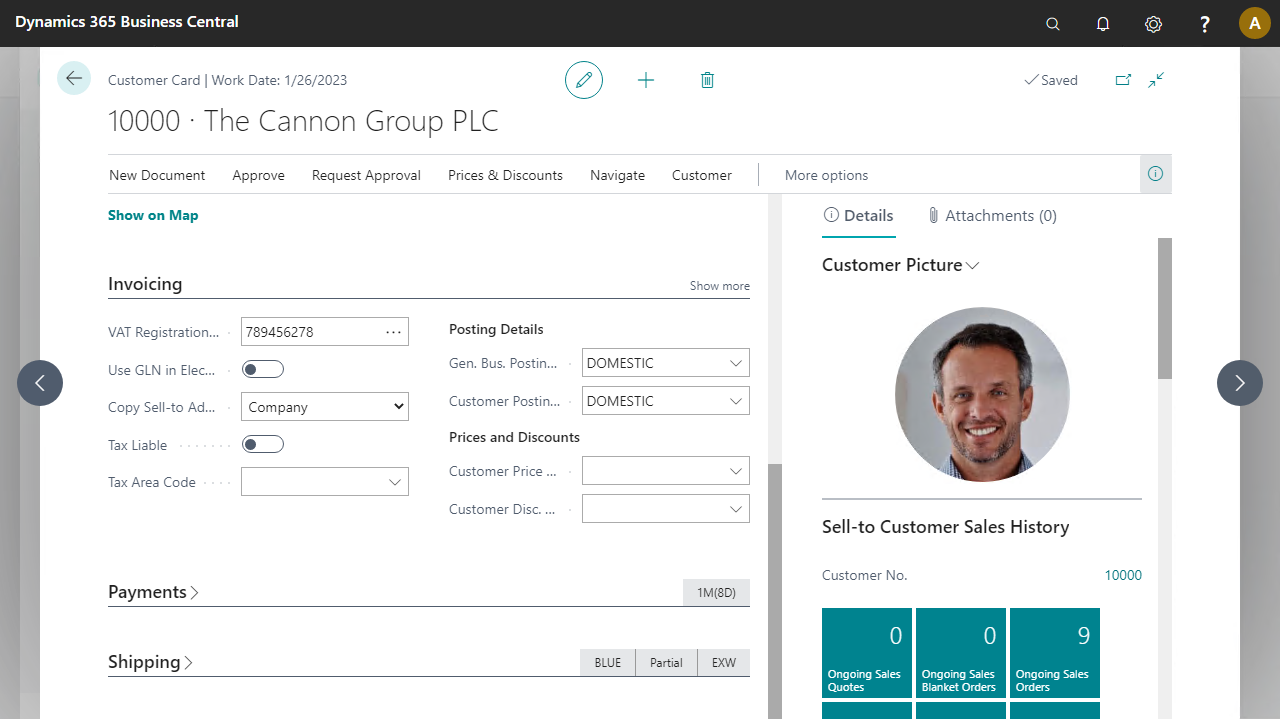
Task: Click the Partial shipping summary
Action: pyautogui.click(x=666, y=663)
